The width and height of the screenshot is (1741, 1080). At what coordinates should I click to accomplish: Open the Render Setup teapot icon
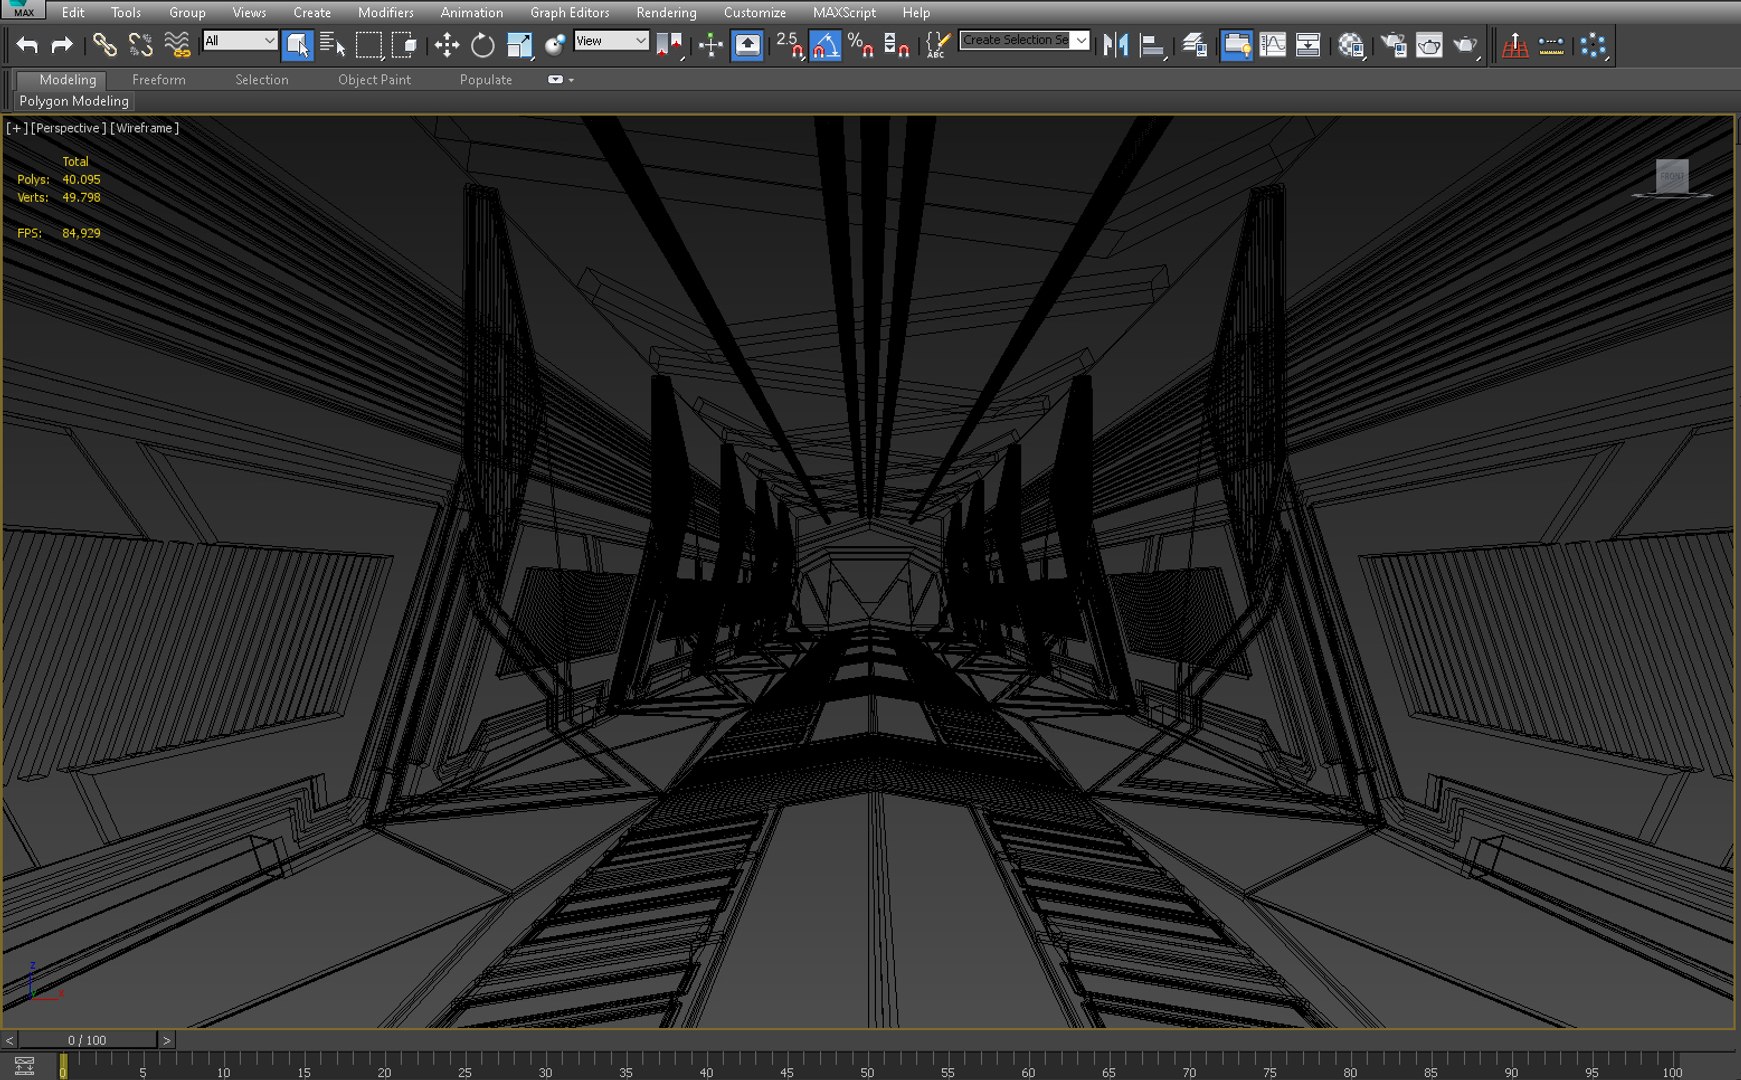[x=1393, y=45]
